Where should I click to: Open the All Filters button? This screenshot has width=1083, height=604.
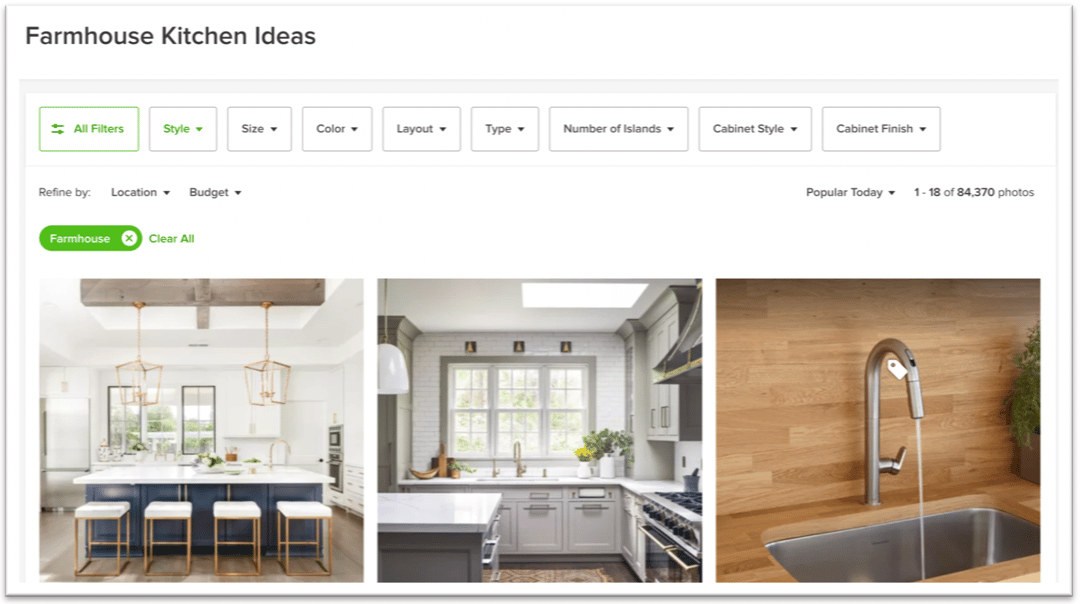click(x=89, y=129)
